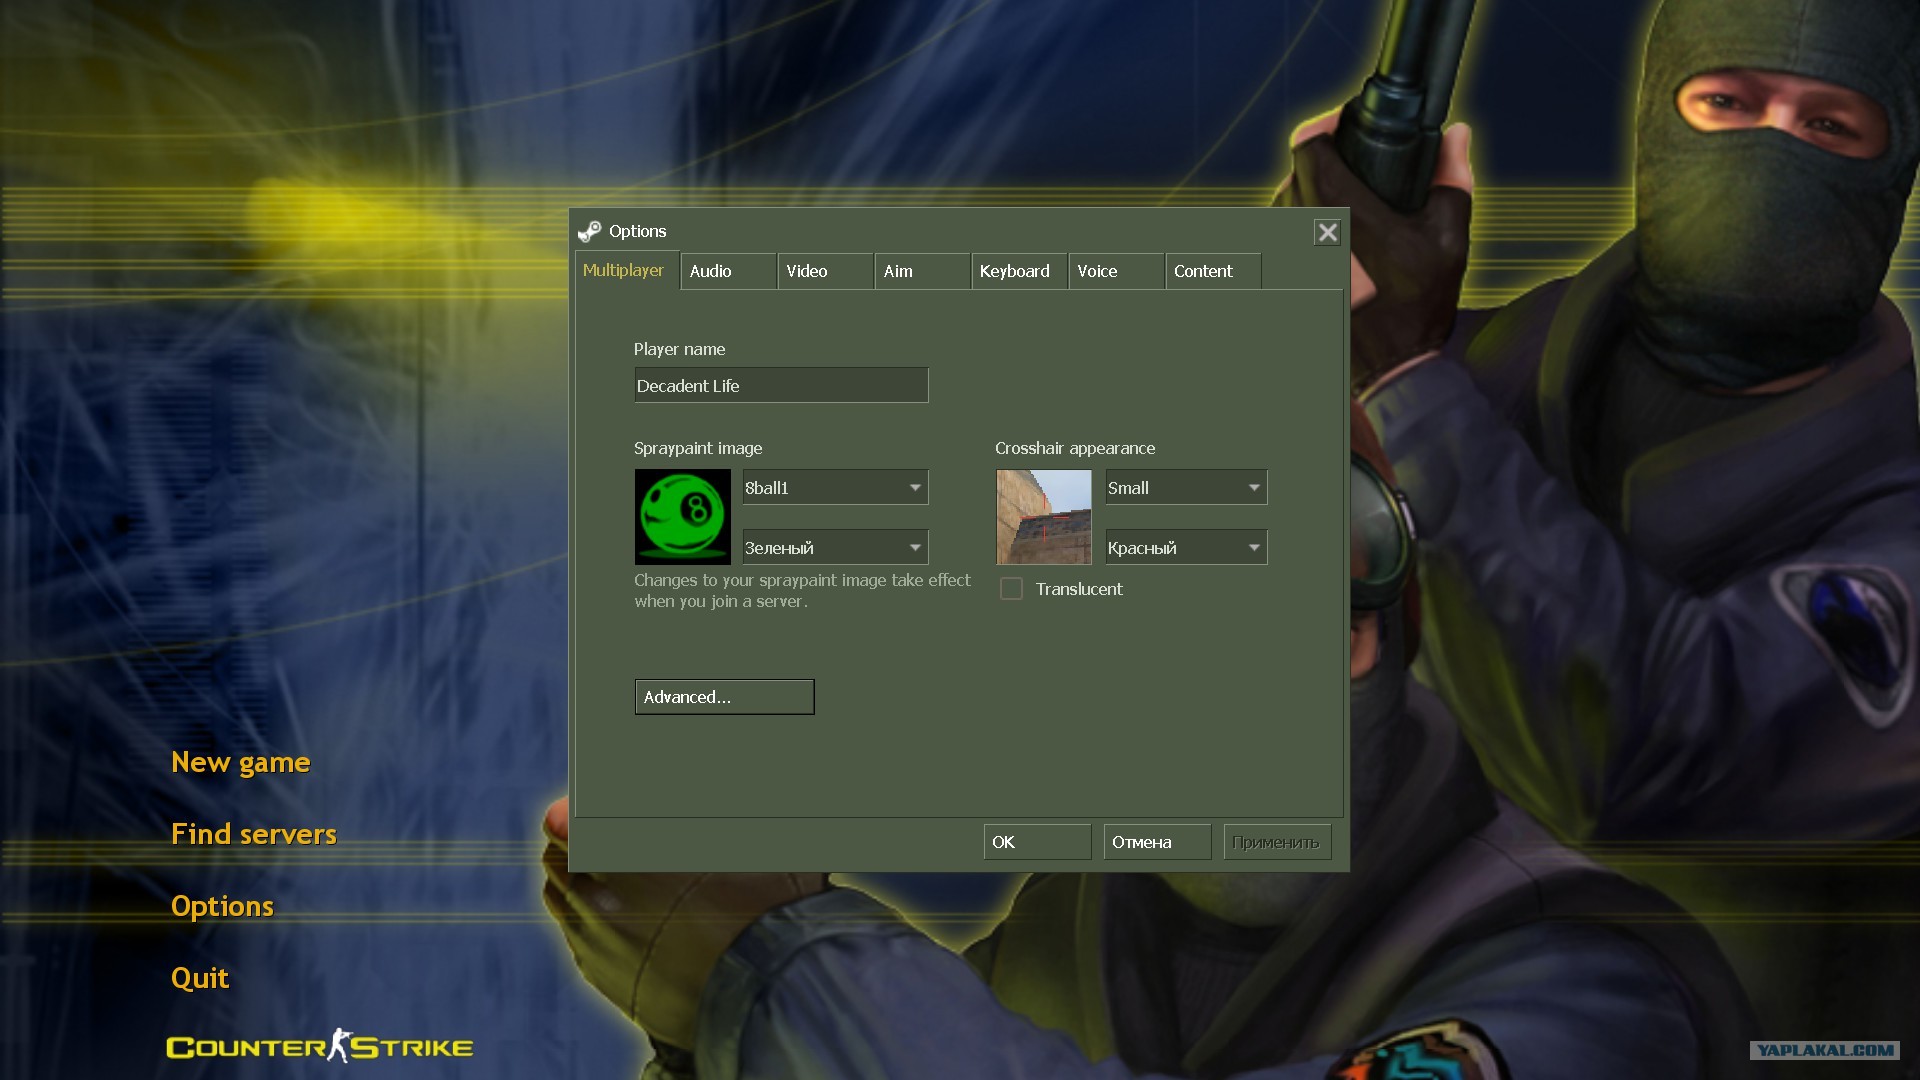The width and height of the screenshot is (1920, 1080).
Task: Switch to the Content tab
Action: 1213,271
